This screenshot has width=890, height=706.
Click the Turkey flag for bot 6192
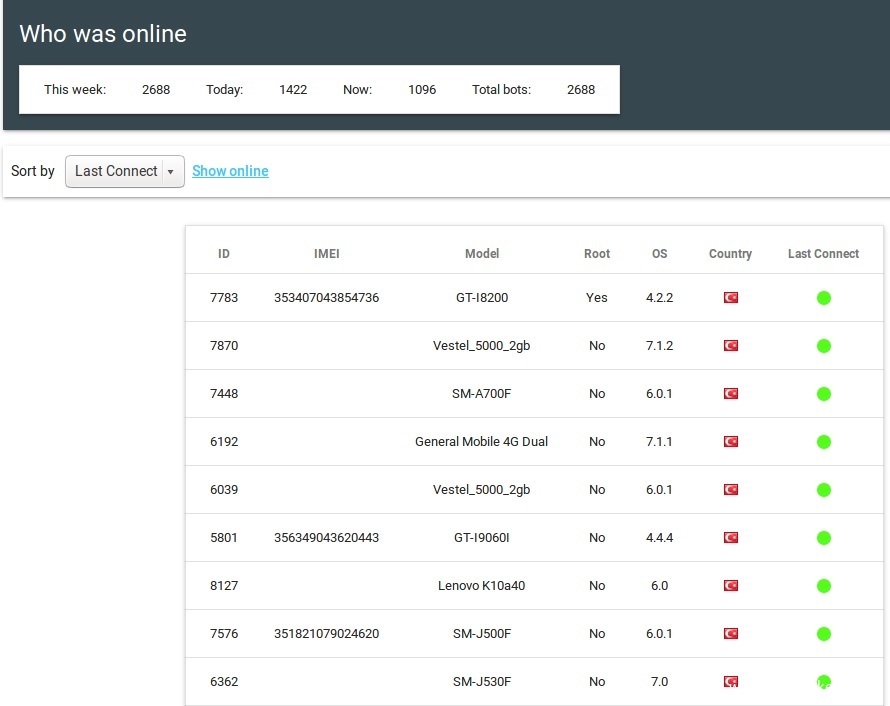click(x=731, y=442)
